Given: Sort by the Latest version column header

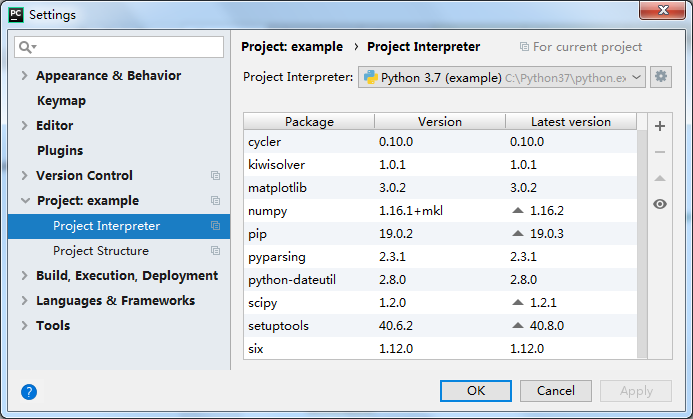Looking at the screenshot, I should (571, 122).
